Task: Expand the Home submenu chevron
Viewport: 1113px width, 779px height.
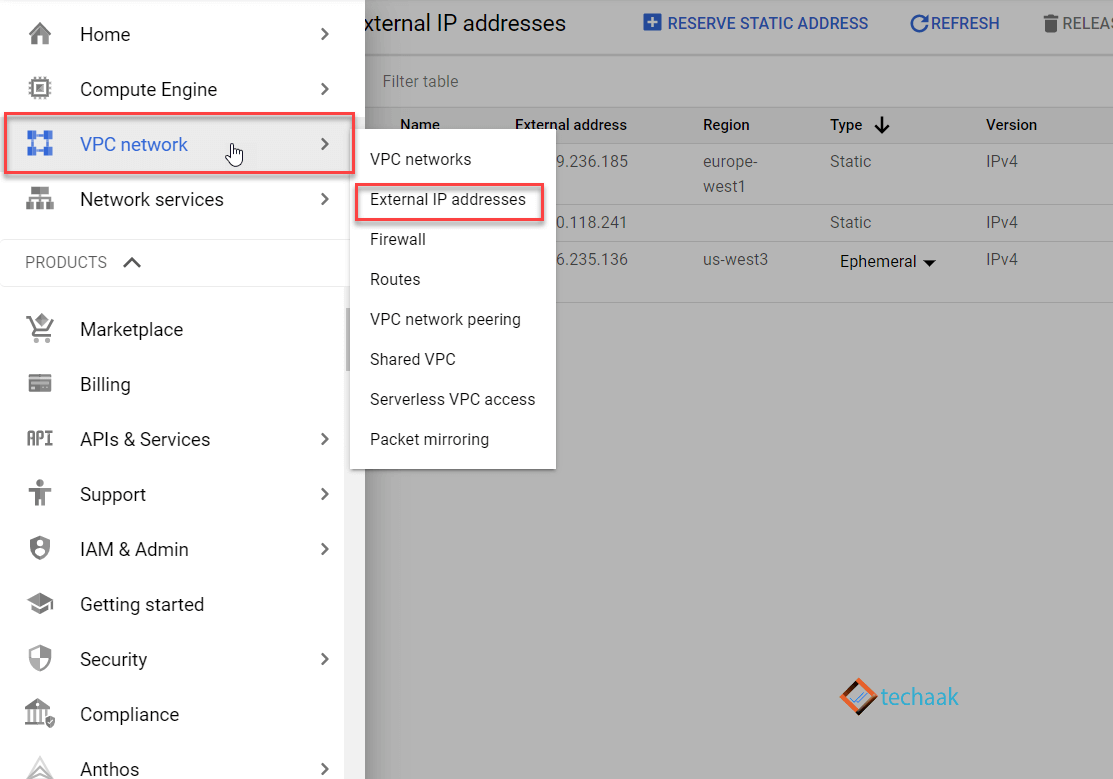Action: (x=324, y=33)
